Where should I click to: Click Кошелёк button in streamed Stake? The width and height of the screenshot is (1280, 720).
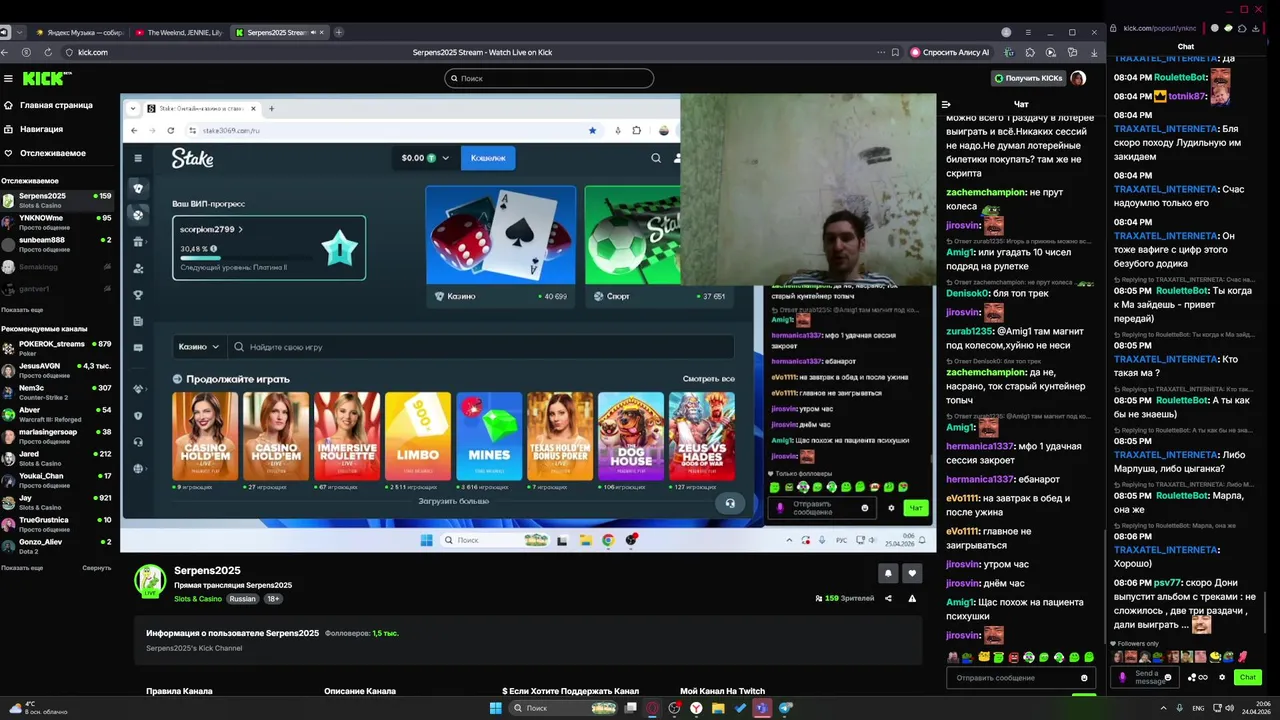(x=488, y=158)
